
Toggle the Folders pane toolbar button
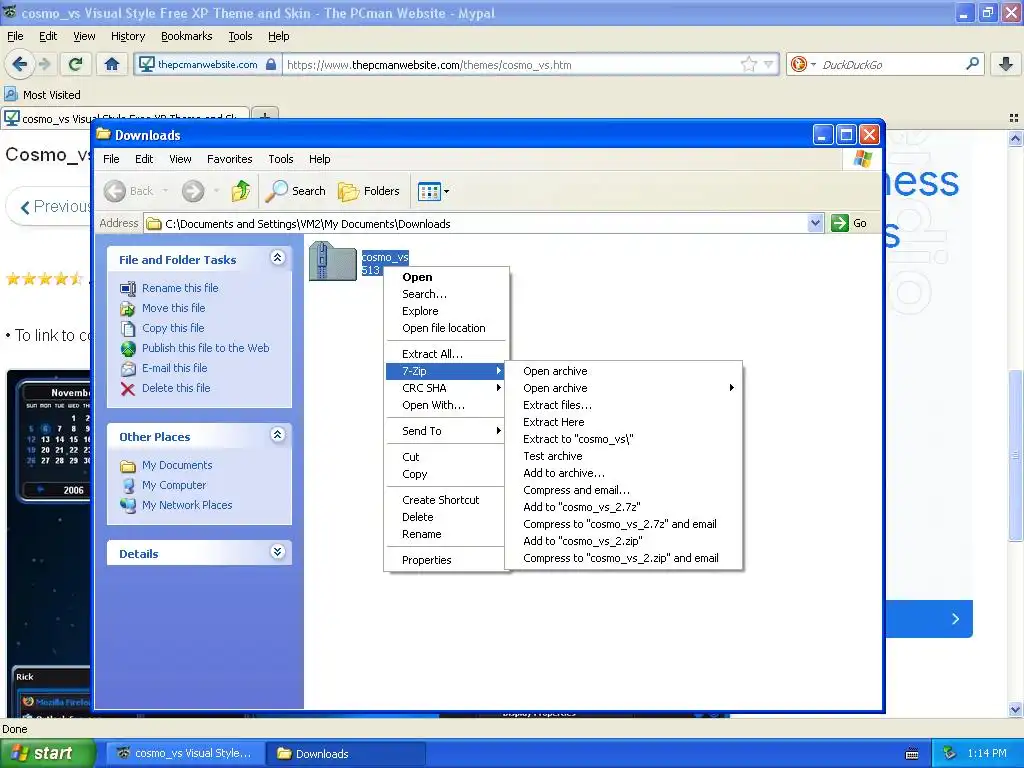click(368, 191)
